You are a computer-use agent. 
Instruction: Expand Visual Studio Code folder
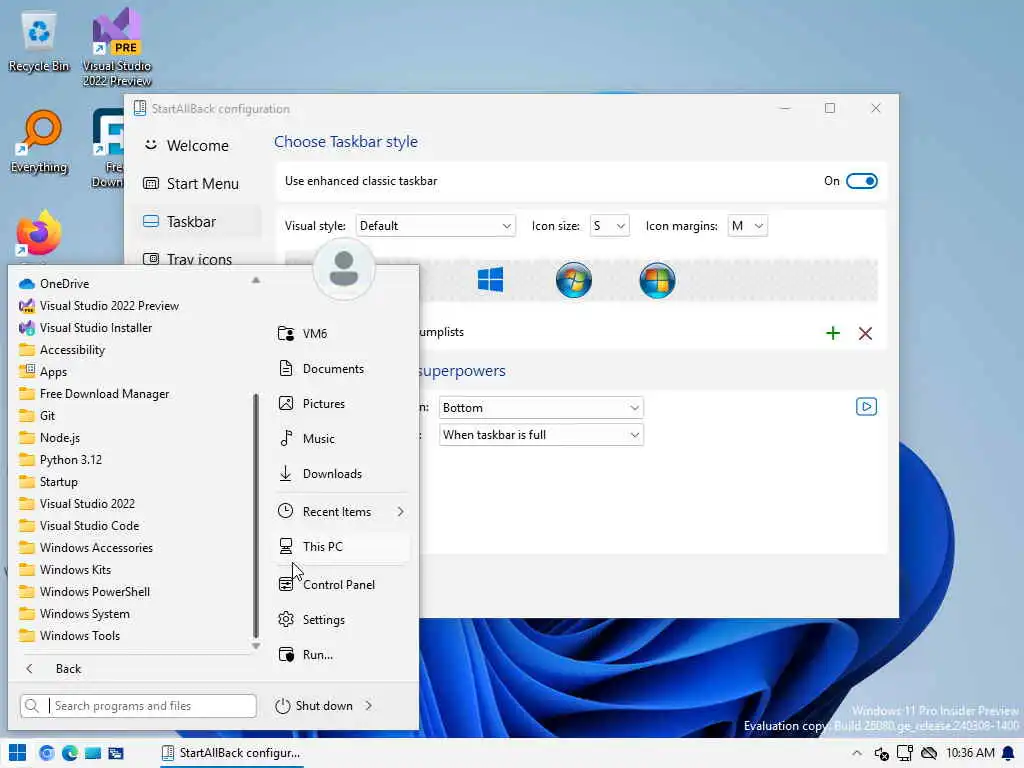coord(80,526)
